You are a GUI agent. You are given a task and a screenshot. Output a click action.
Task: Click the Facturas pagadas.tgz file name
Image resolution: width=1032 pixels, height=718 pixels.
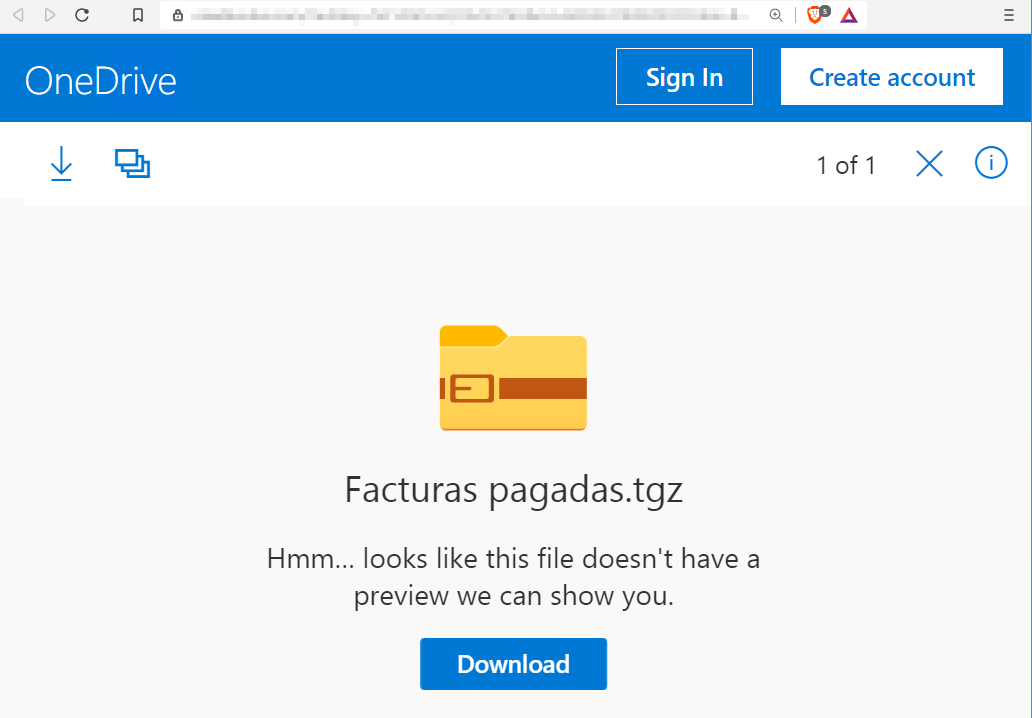coord(513,490)
